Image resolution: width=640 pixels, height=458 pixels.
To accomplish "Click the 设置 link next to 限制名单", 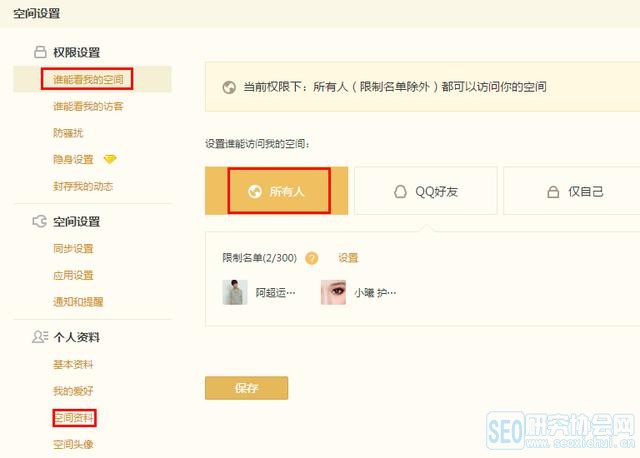I will [x=348, y=258].
